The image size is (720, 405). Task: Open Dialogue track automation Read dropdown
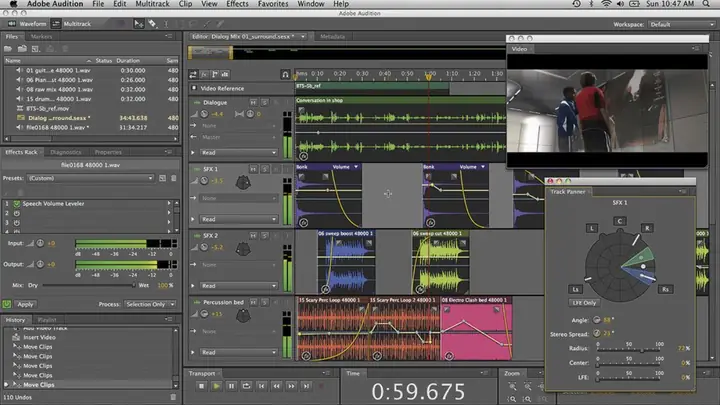239,152
